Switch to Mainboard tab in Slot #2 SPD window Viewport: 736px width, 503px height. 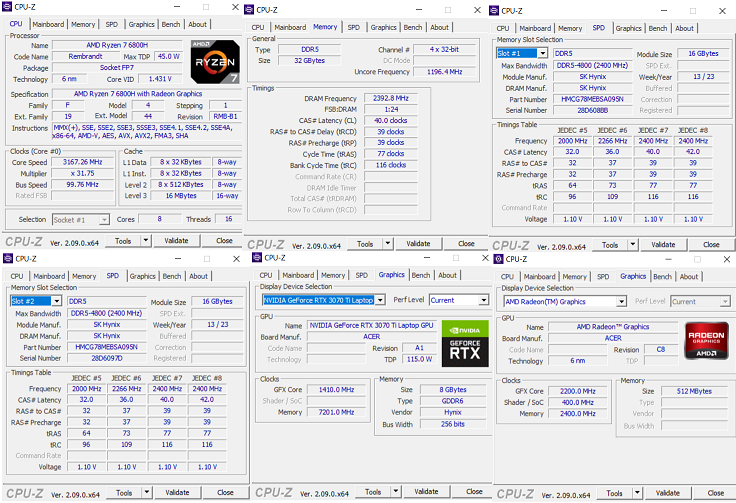pos(49,276)
